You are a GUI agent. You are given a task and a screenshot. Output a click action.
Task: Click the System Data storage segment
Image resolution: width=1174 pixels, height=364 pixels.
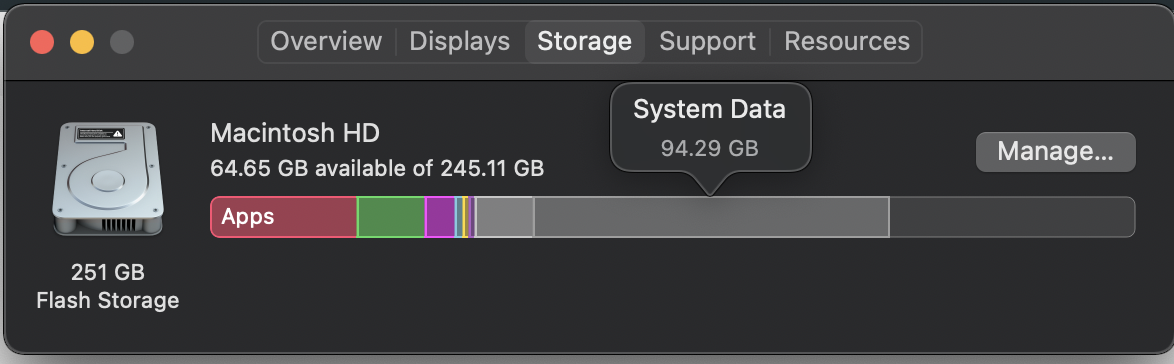[x=711, y=217]
